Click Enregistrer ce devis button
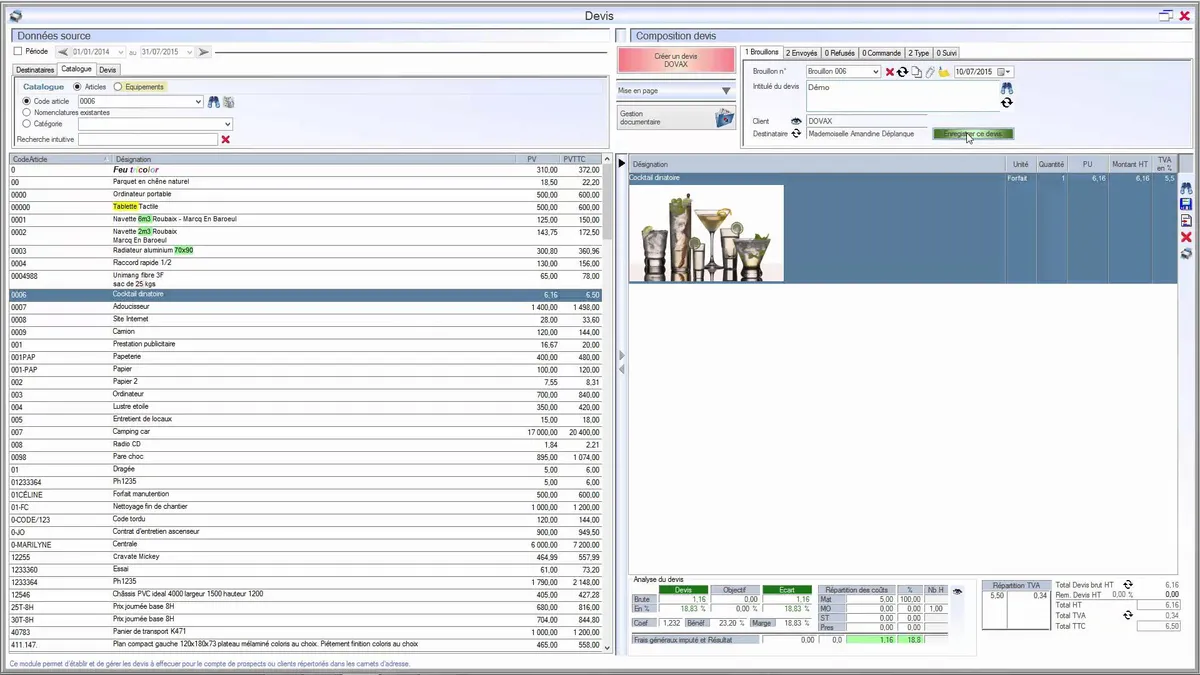 coord(973,134)
